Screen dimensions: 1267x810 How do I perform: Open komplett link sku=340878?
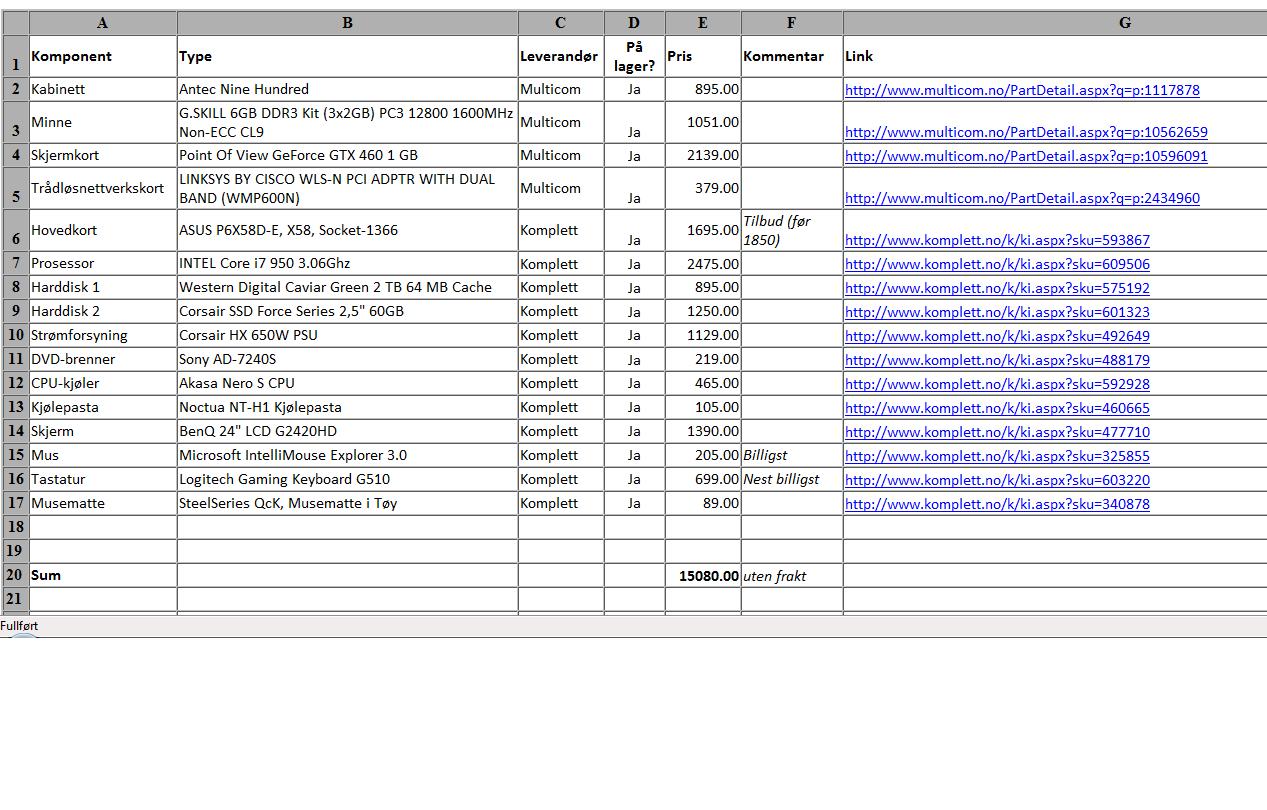coord(997,504)
